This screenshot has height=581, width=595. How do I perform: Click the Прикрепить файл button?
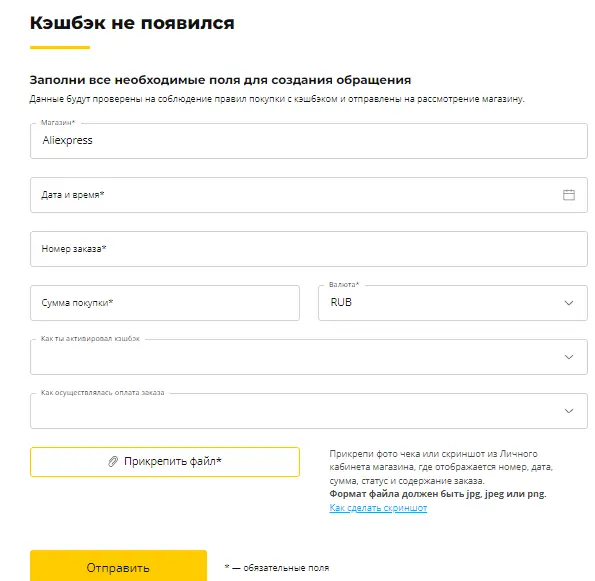tap(165, 462)
